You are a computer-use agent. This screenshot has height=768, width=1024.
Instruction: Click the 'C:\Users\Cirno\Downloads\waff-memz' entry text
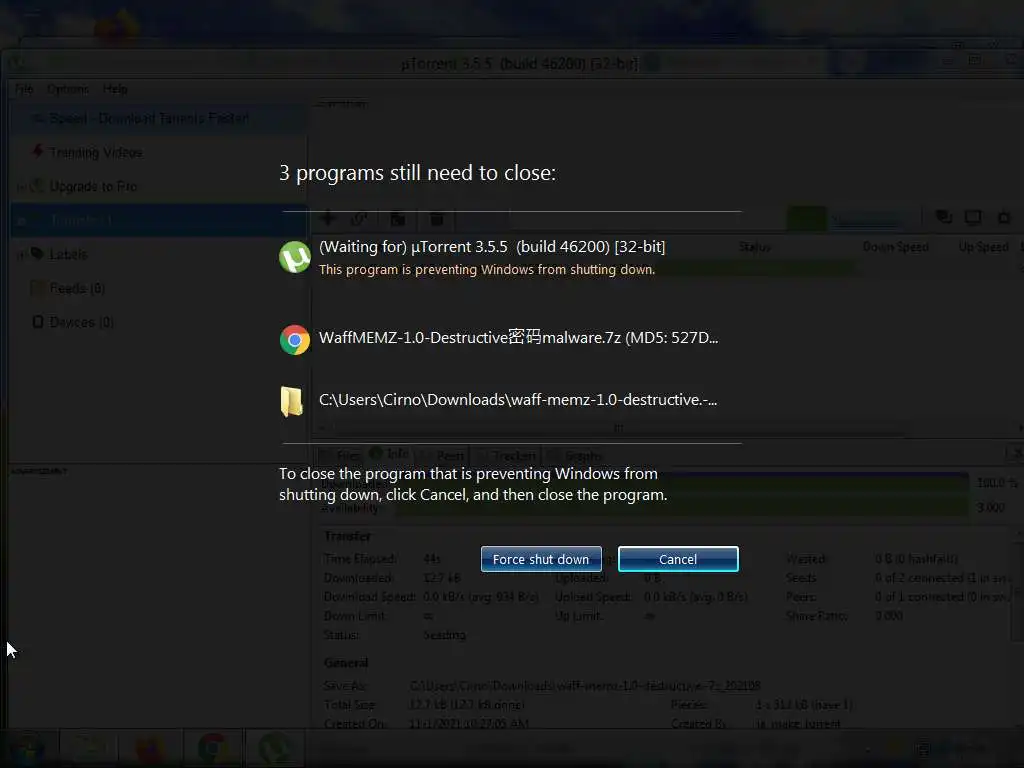pyautogui.click(x=518, y=400)
